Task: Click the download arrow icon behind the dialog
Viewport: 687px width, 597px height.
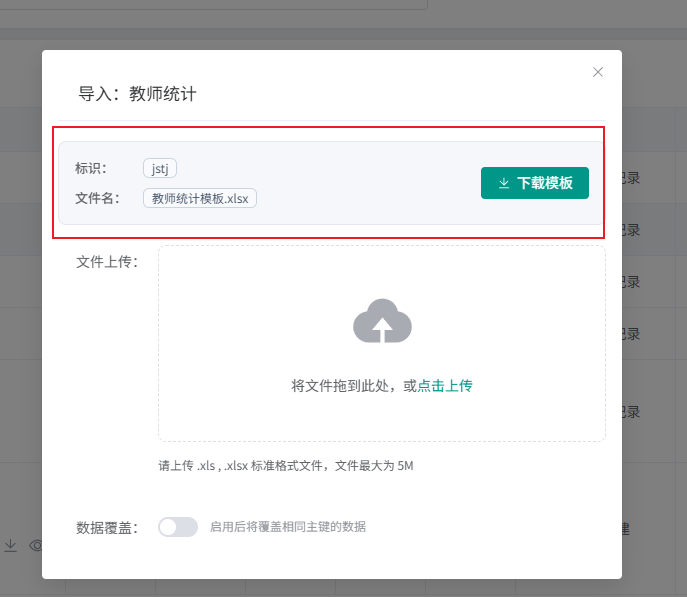Action: pos(11,545)
